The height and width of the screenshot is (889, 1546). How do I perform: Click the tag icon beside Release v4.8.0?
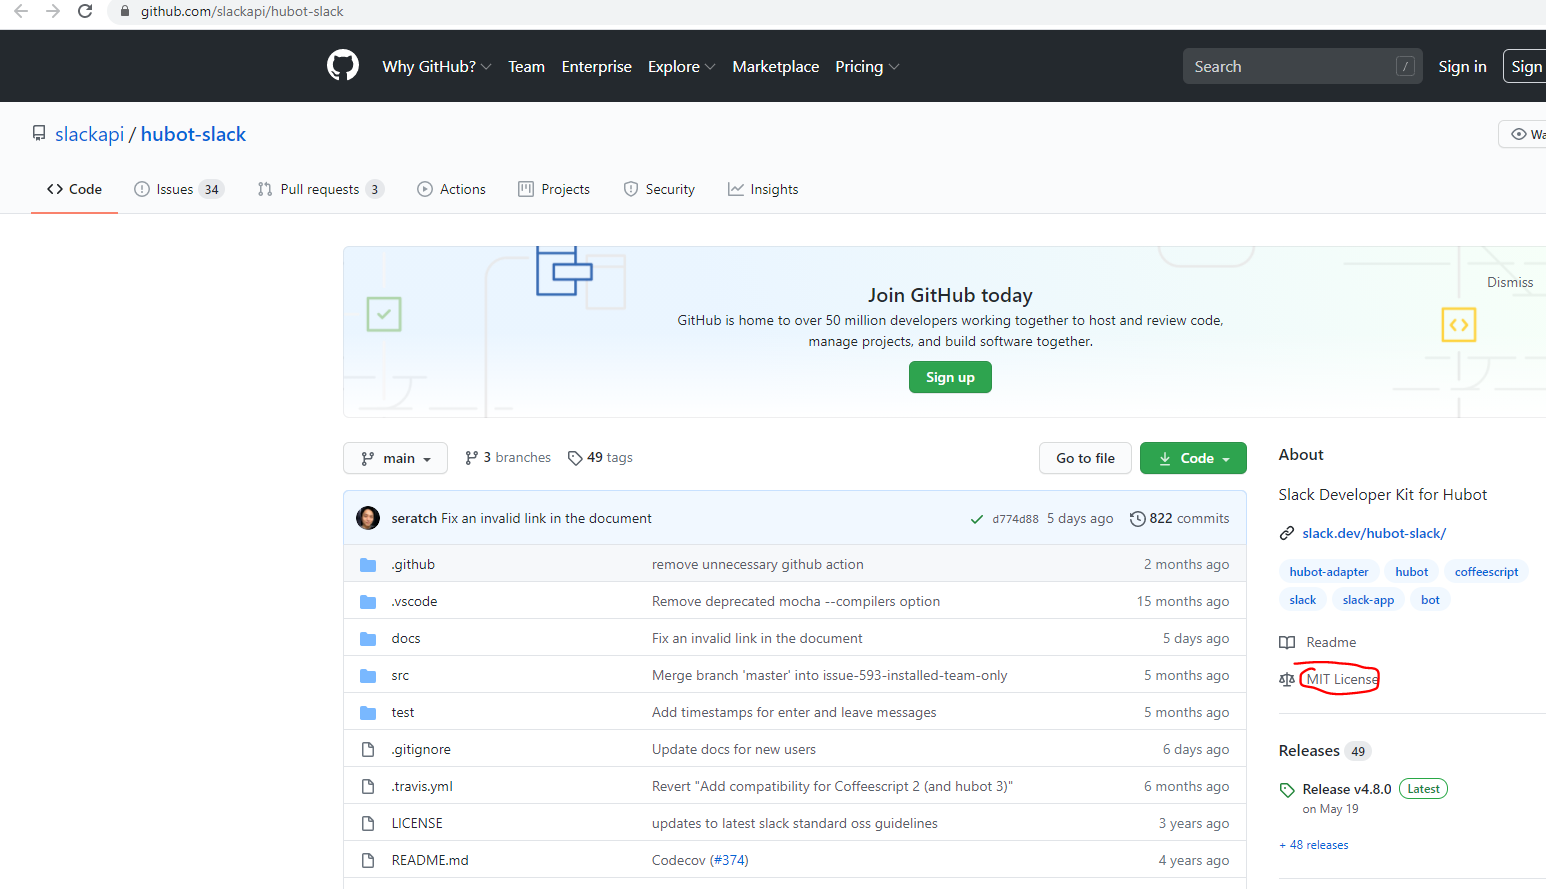click(x=1287, y=790)
